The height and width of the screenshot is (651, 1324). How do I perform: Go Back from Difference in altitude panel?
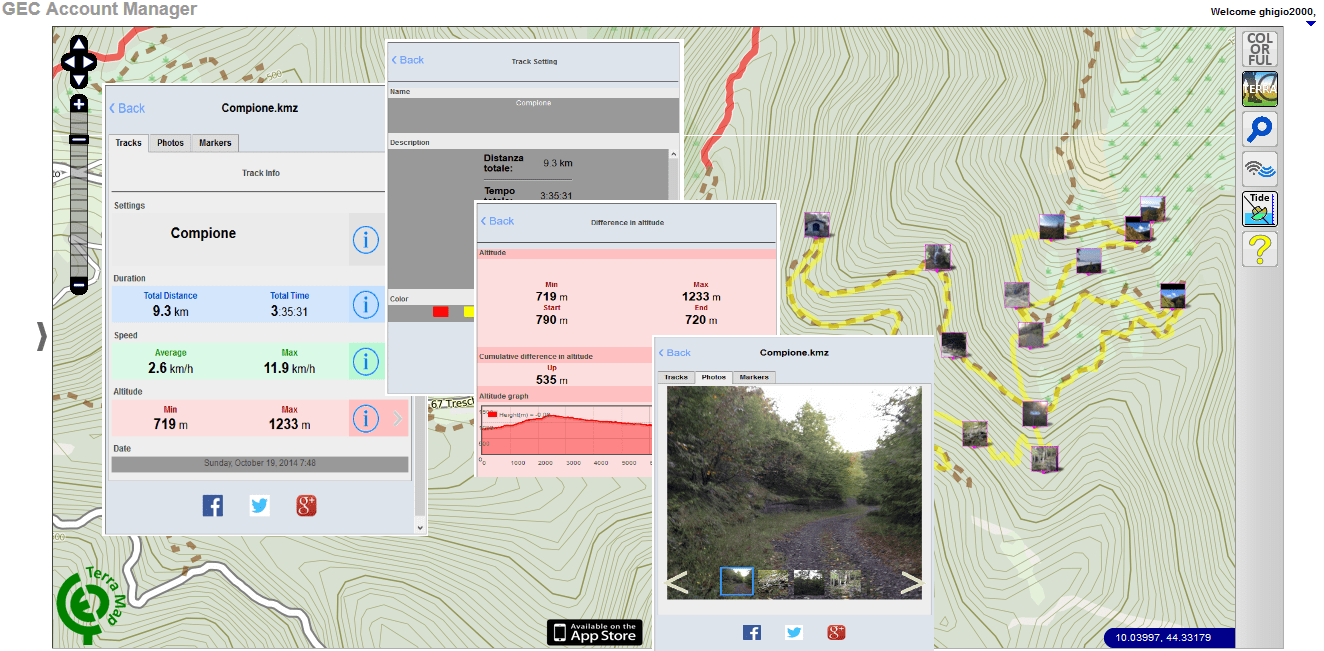point(497,221)
